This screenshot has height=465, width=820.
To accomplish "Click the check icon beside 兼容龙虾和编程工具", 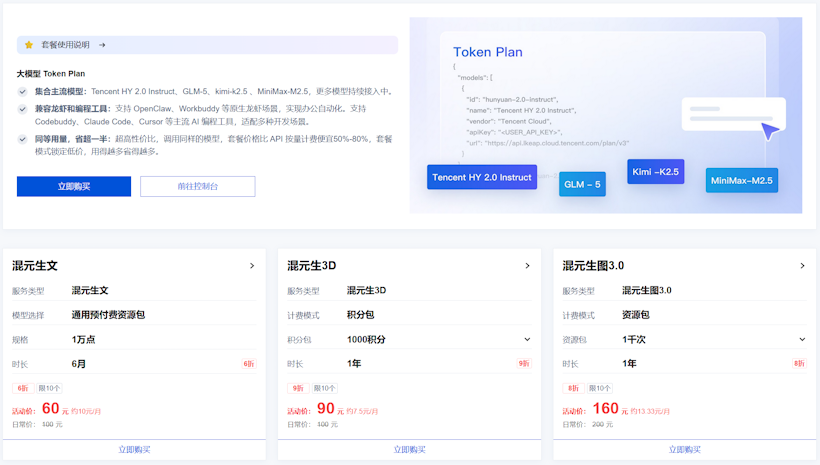I will click(22, 109).
